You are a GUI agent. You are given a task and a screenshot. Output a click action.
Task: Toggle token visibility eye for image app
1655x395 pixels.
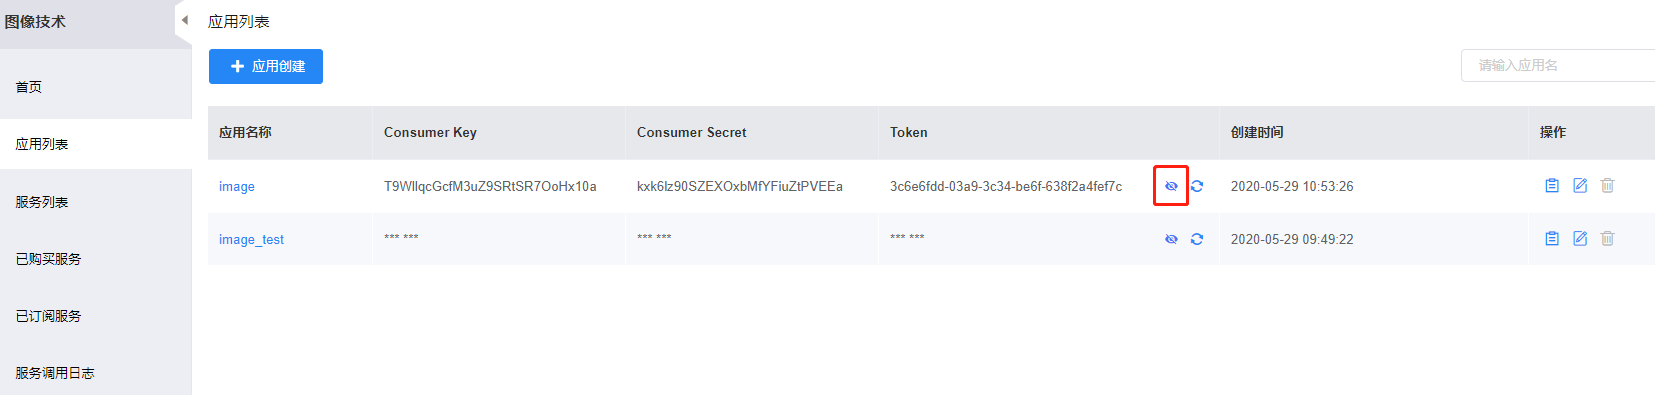coord(1171,186)
